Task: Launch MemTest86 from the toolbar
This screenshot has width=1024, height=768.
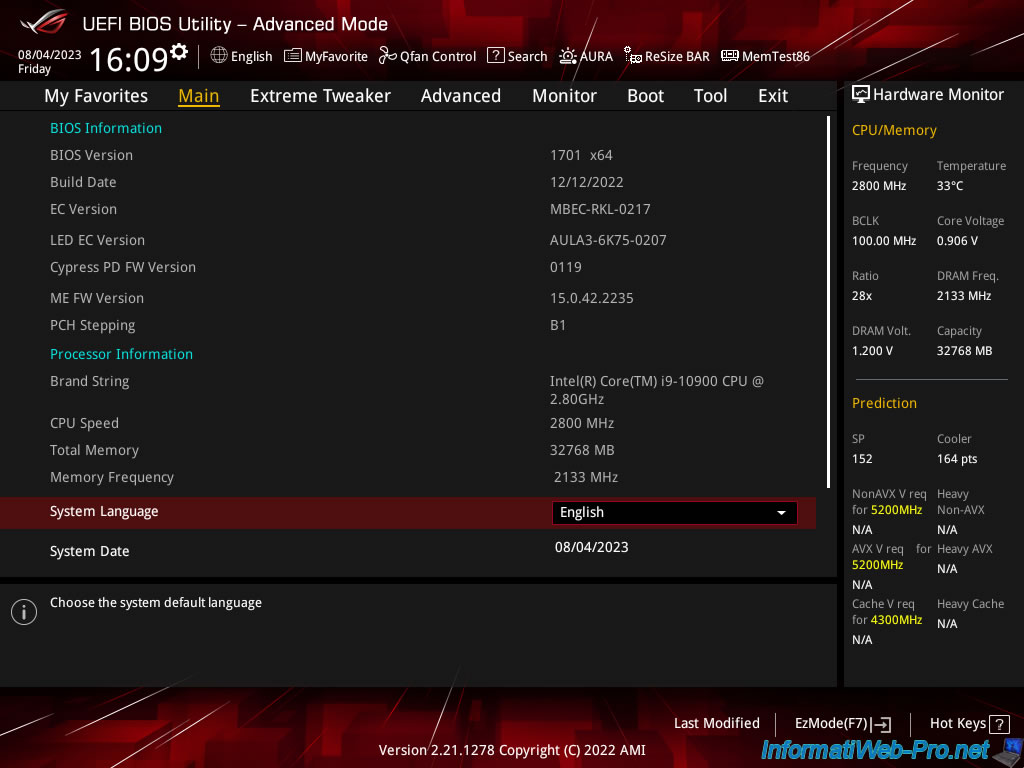Action: point(765,56)
